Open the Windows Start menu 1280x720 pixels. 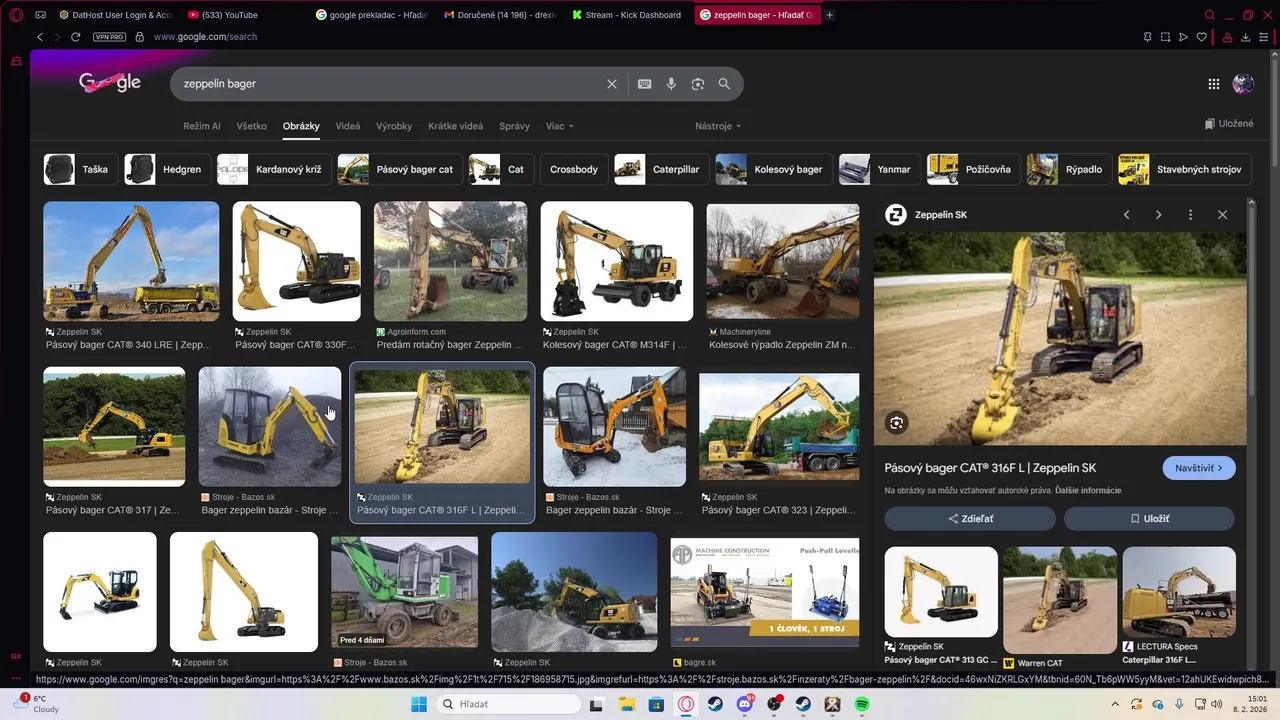(418, 704)
